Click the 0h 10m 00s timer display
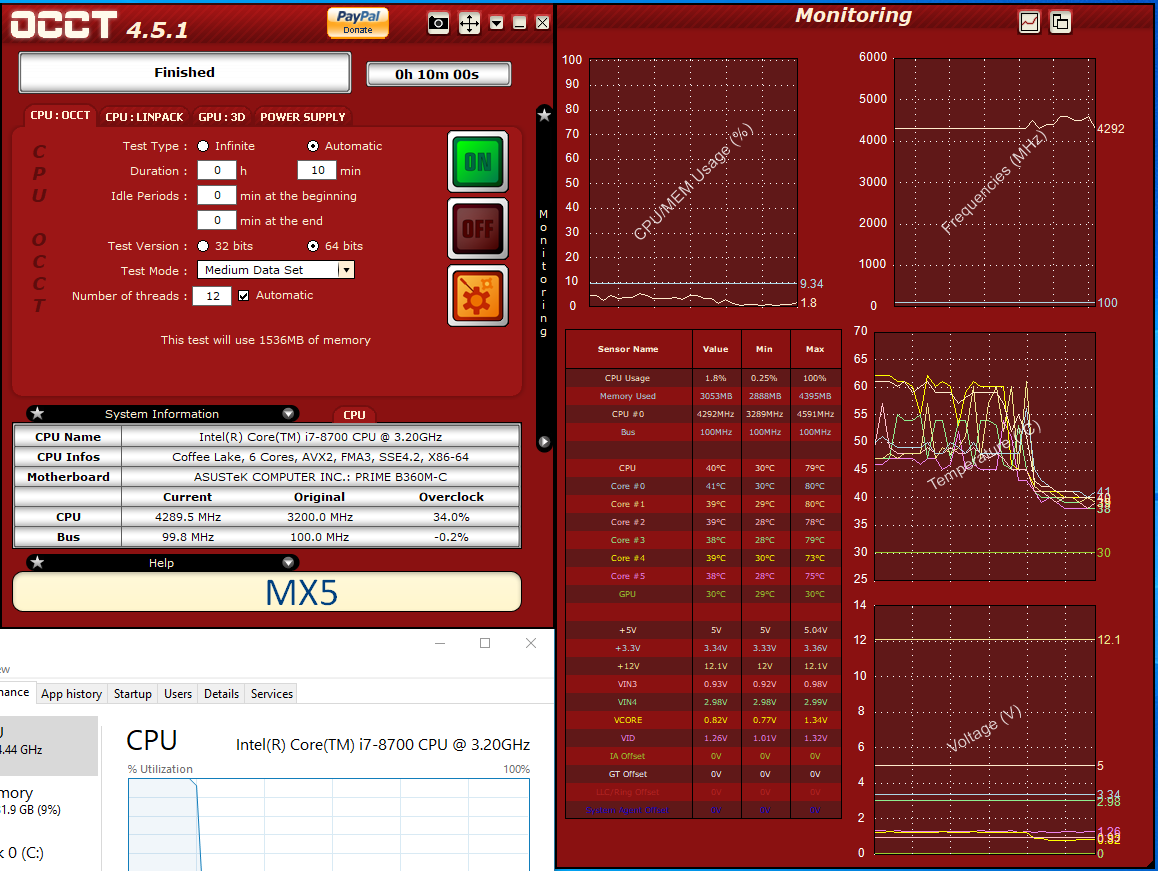Screen dimensions: 1158x871 pyautogui.click(x=438, y=74)
